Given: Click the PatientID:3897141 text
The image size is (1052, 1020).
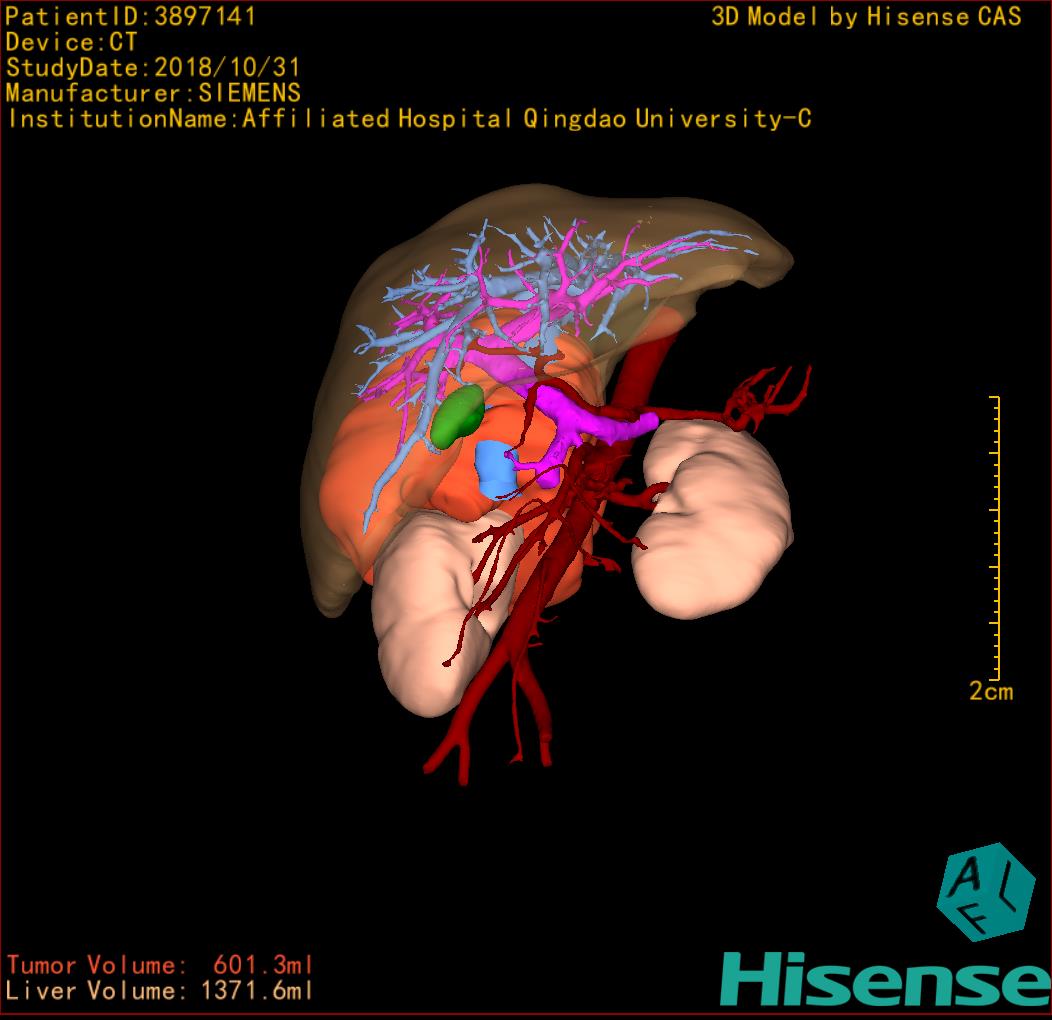Looking at the screenshot, I should point(130,17).
